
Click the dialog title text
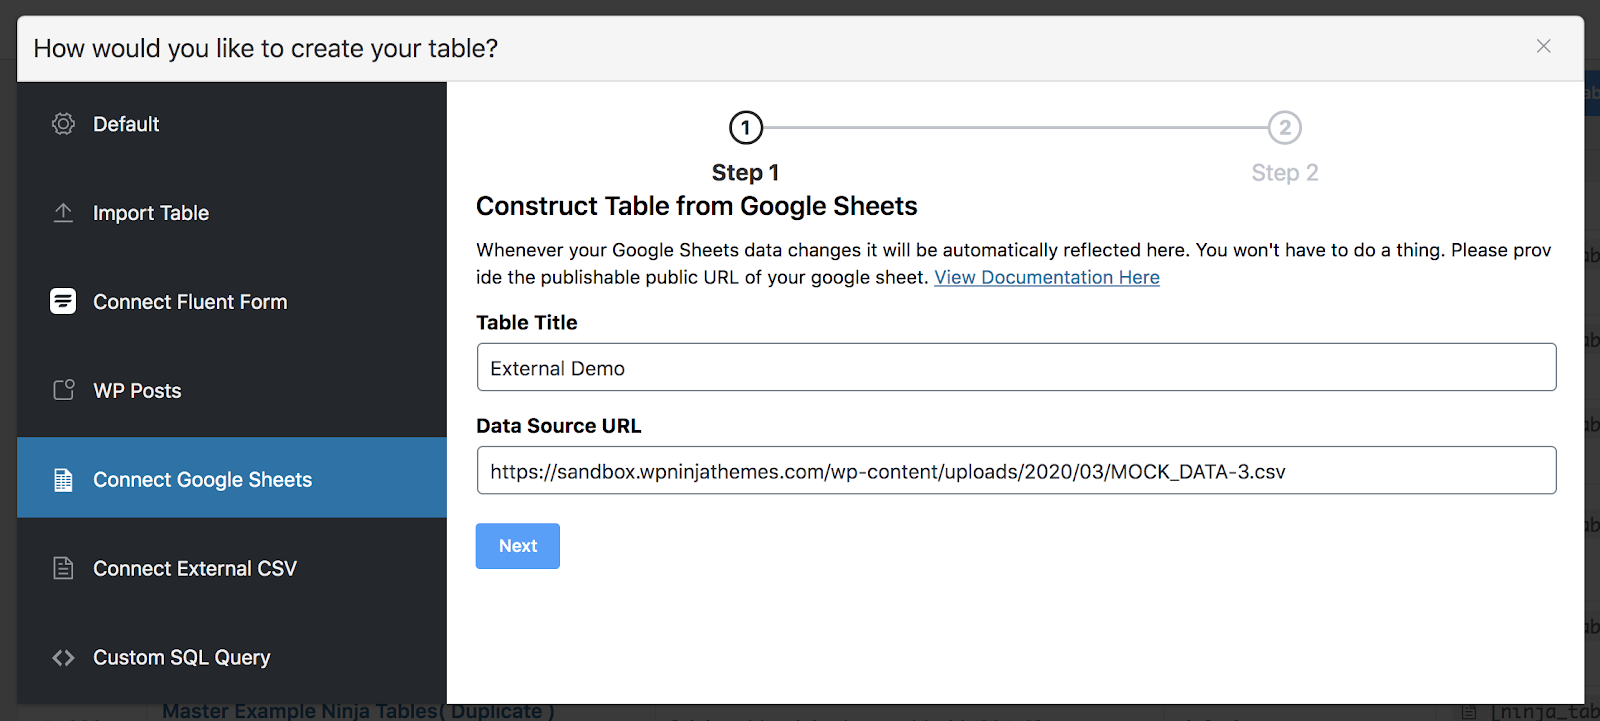click(x=266, y=48)
